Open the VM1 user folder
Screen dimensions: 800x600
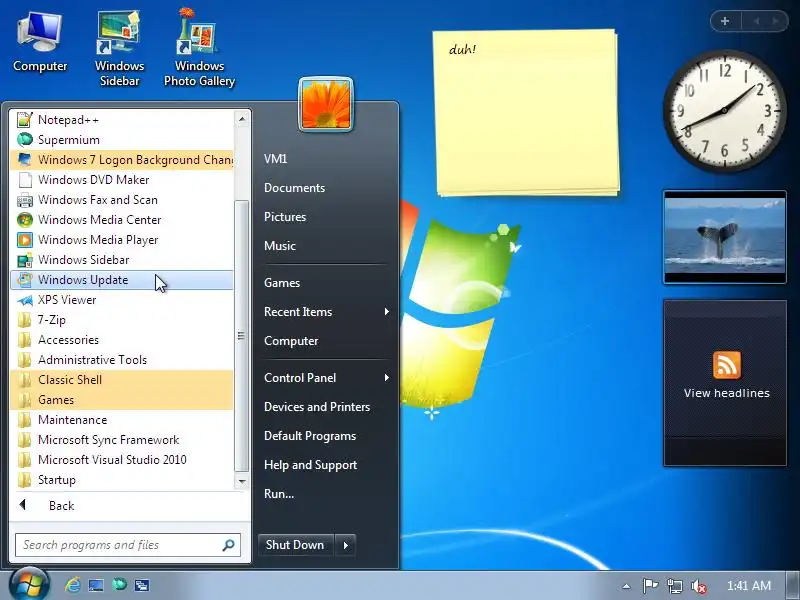tap(276, 159)
